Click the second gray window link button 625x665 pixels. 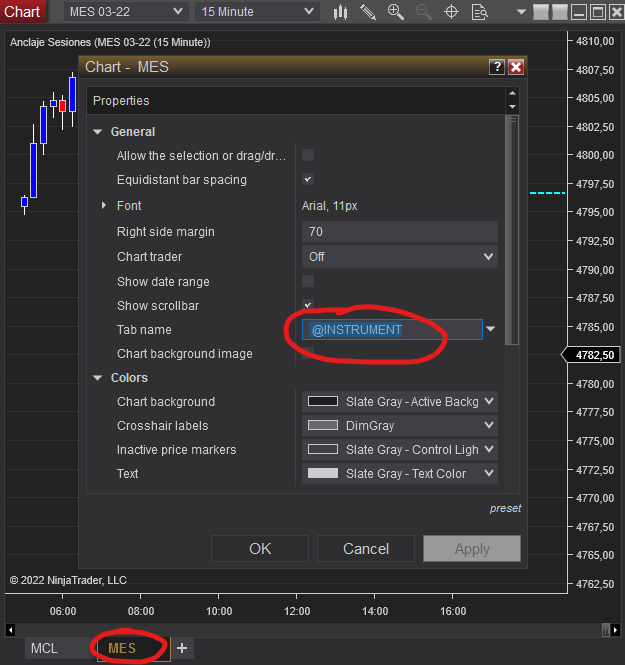tap(560, 12)
